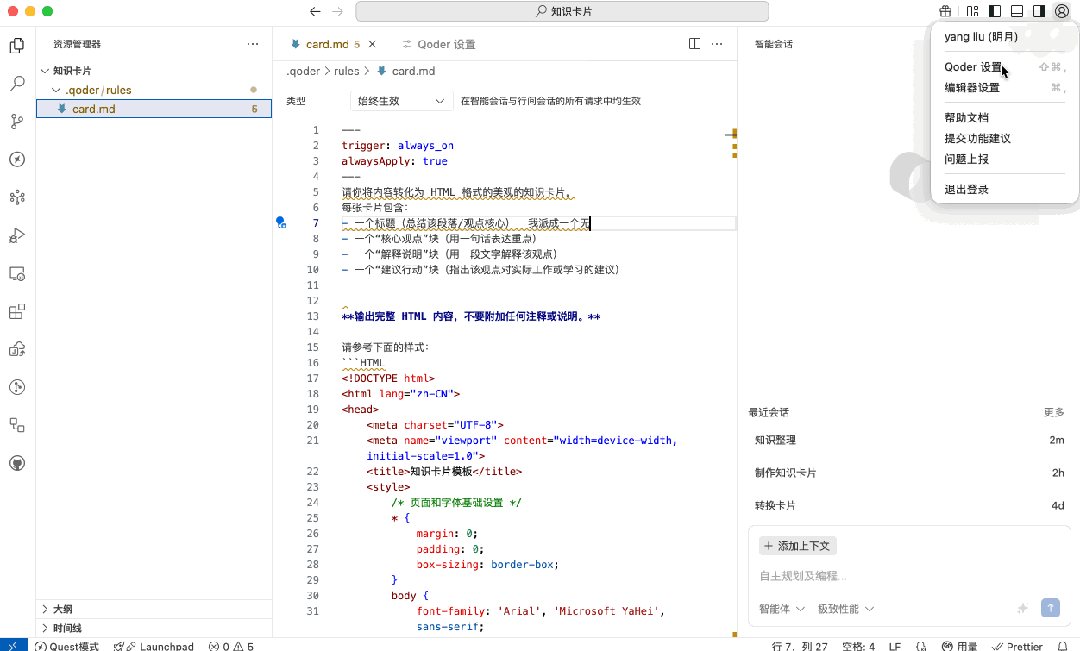
Task: Toggle the primary sidebar visibility
Action: tap(995, 11)
